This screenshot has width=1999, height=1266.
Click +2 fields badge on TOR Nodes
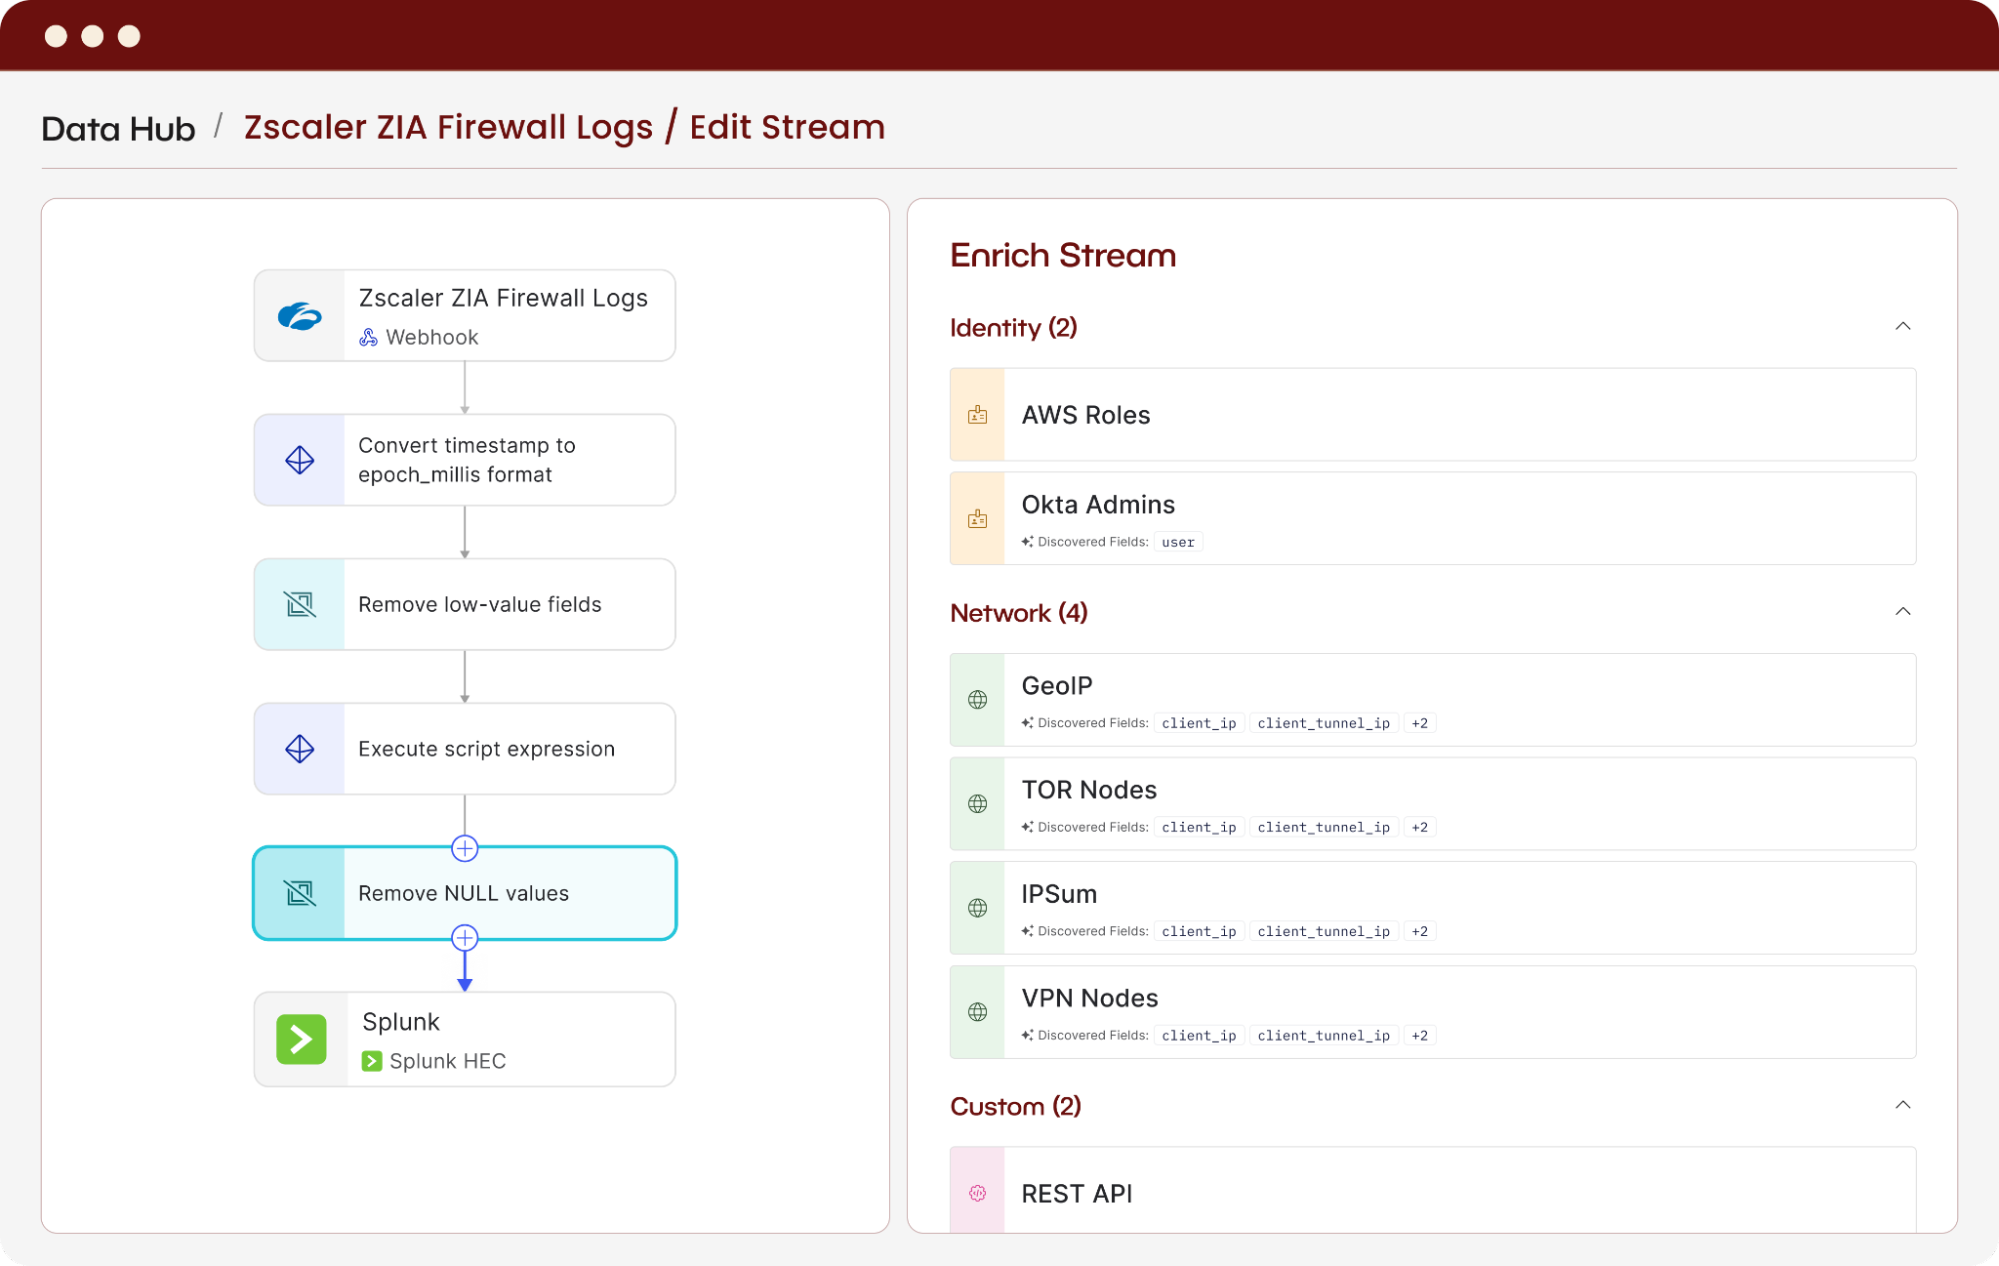point(1419,827)
